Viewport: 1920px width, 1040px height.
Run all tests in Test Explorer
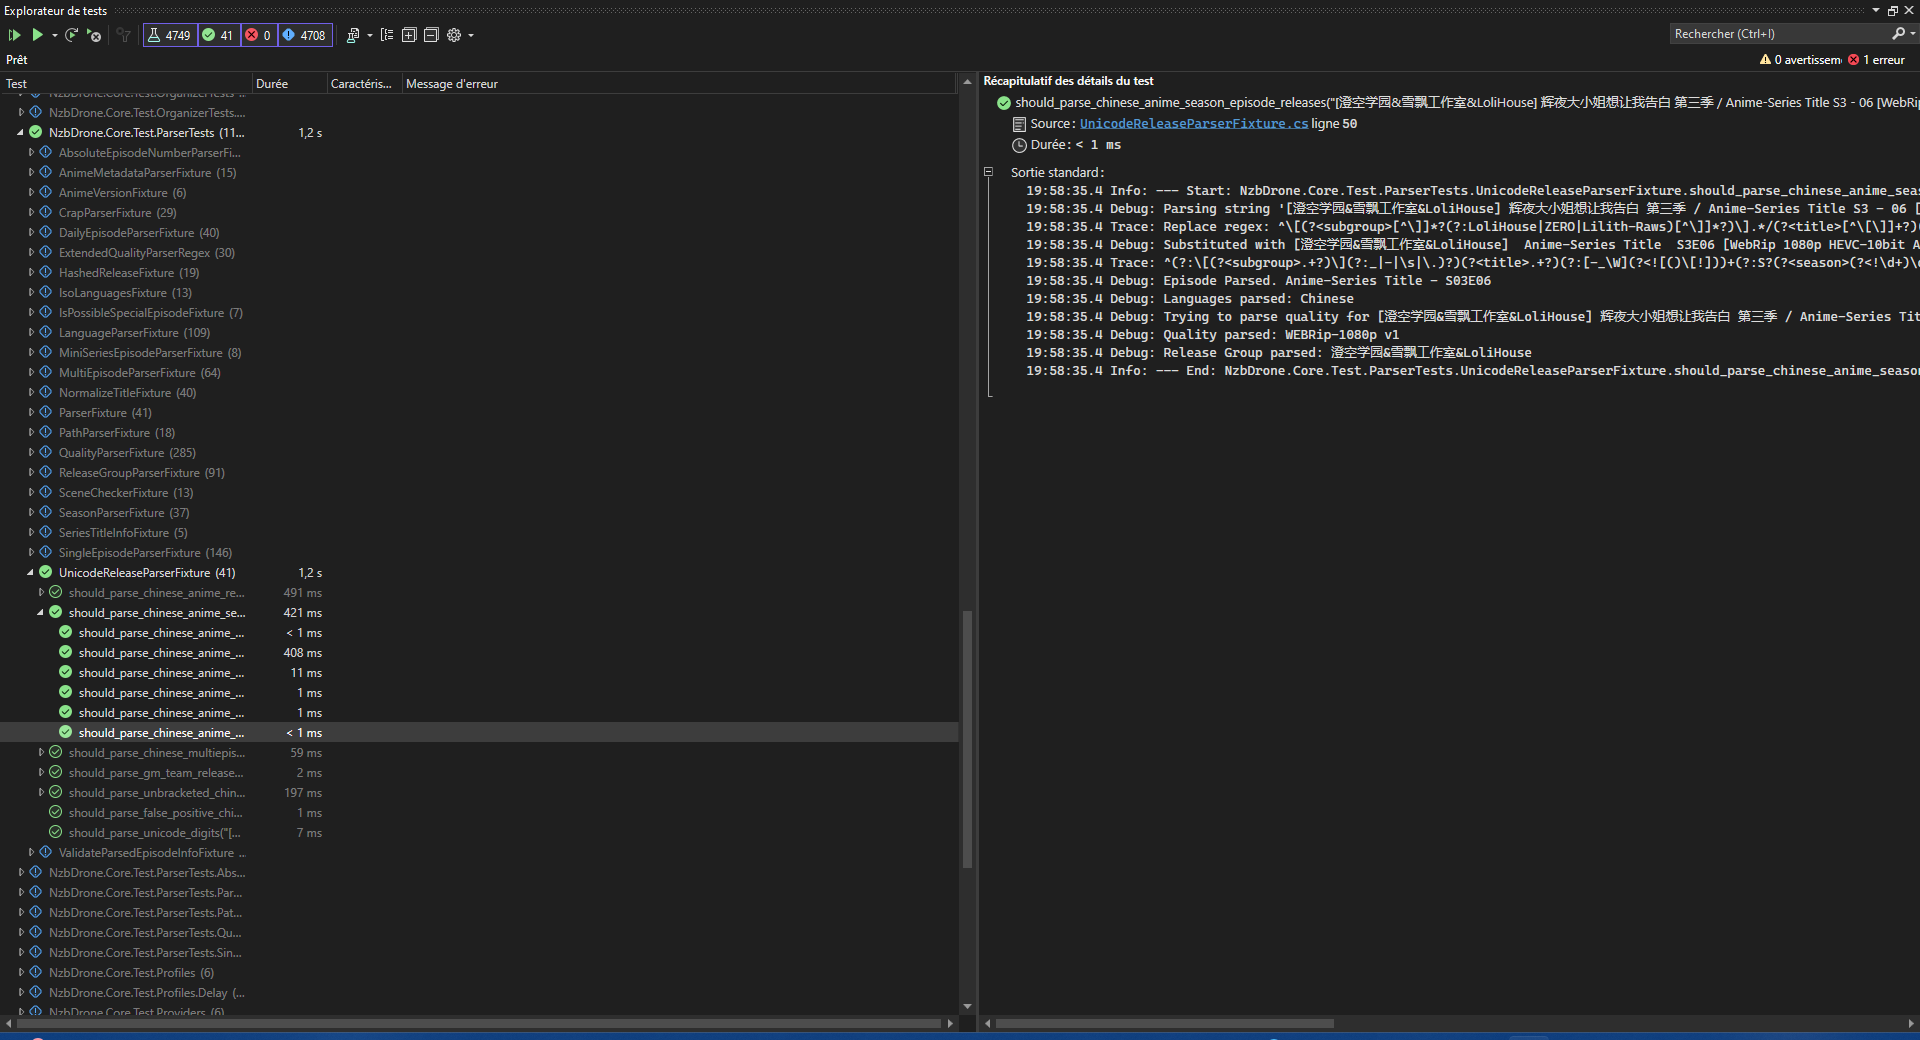click(x=14, y=35)
